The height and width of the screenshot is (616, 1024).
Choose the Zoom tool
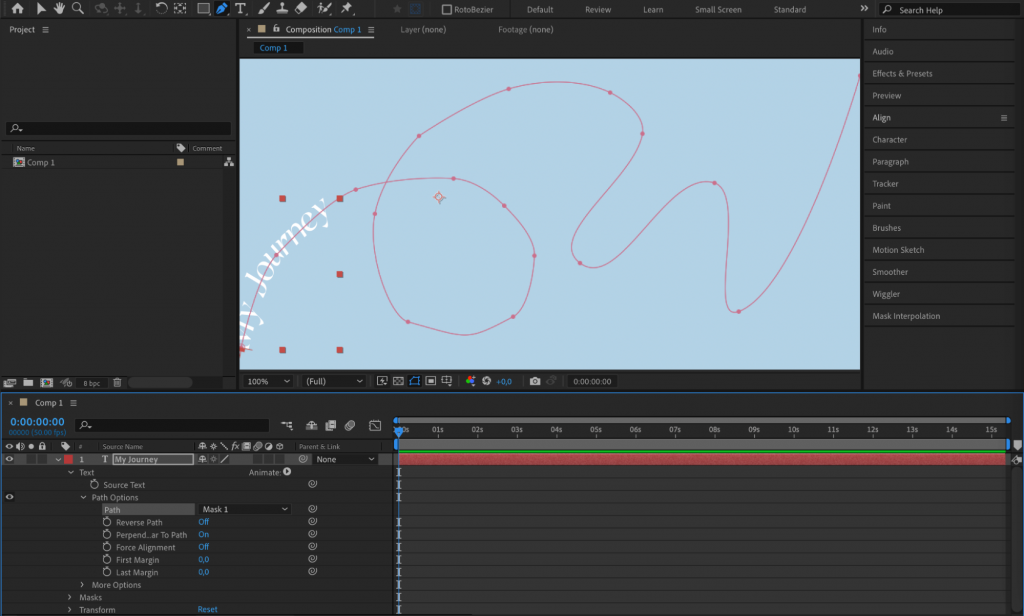pyautogui.click(x=76, y=9)
